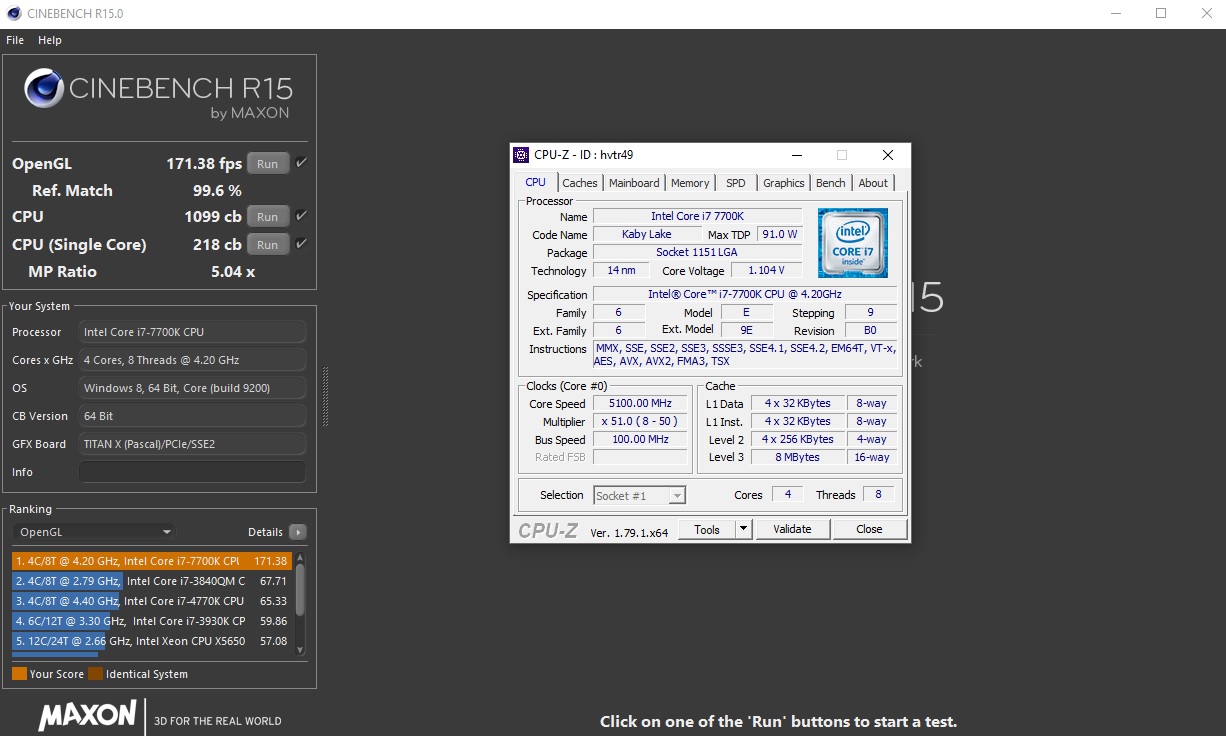Screen dimensions: 1226x736
Task: Select the CPU tab in CPU-Z
Action: 536,182
